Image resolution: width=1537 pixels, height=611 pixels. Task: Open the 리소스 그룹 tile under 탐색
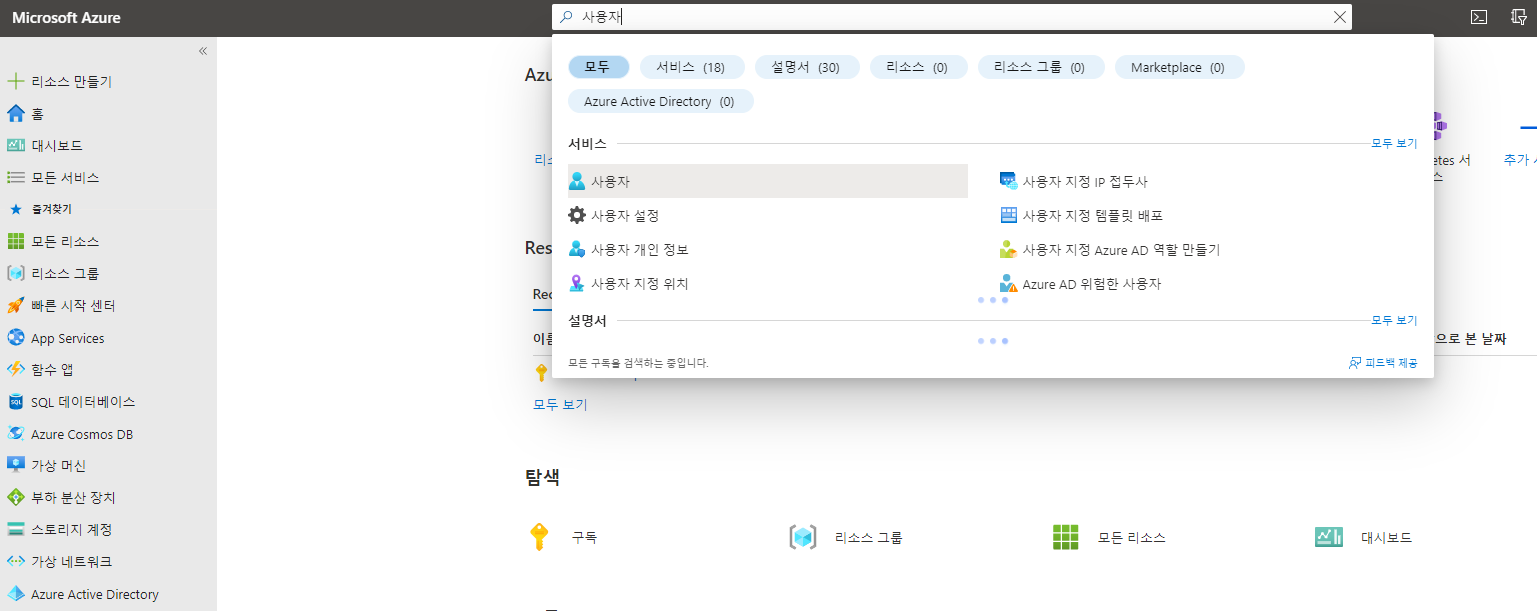pyautogui.click(x=846, y=537)
